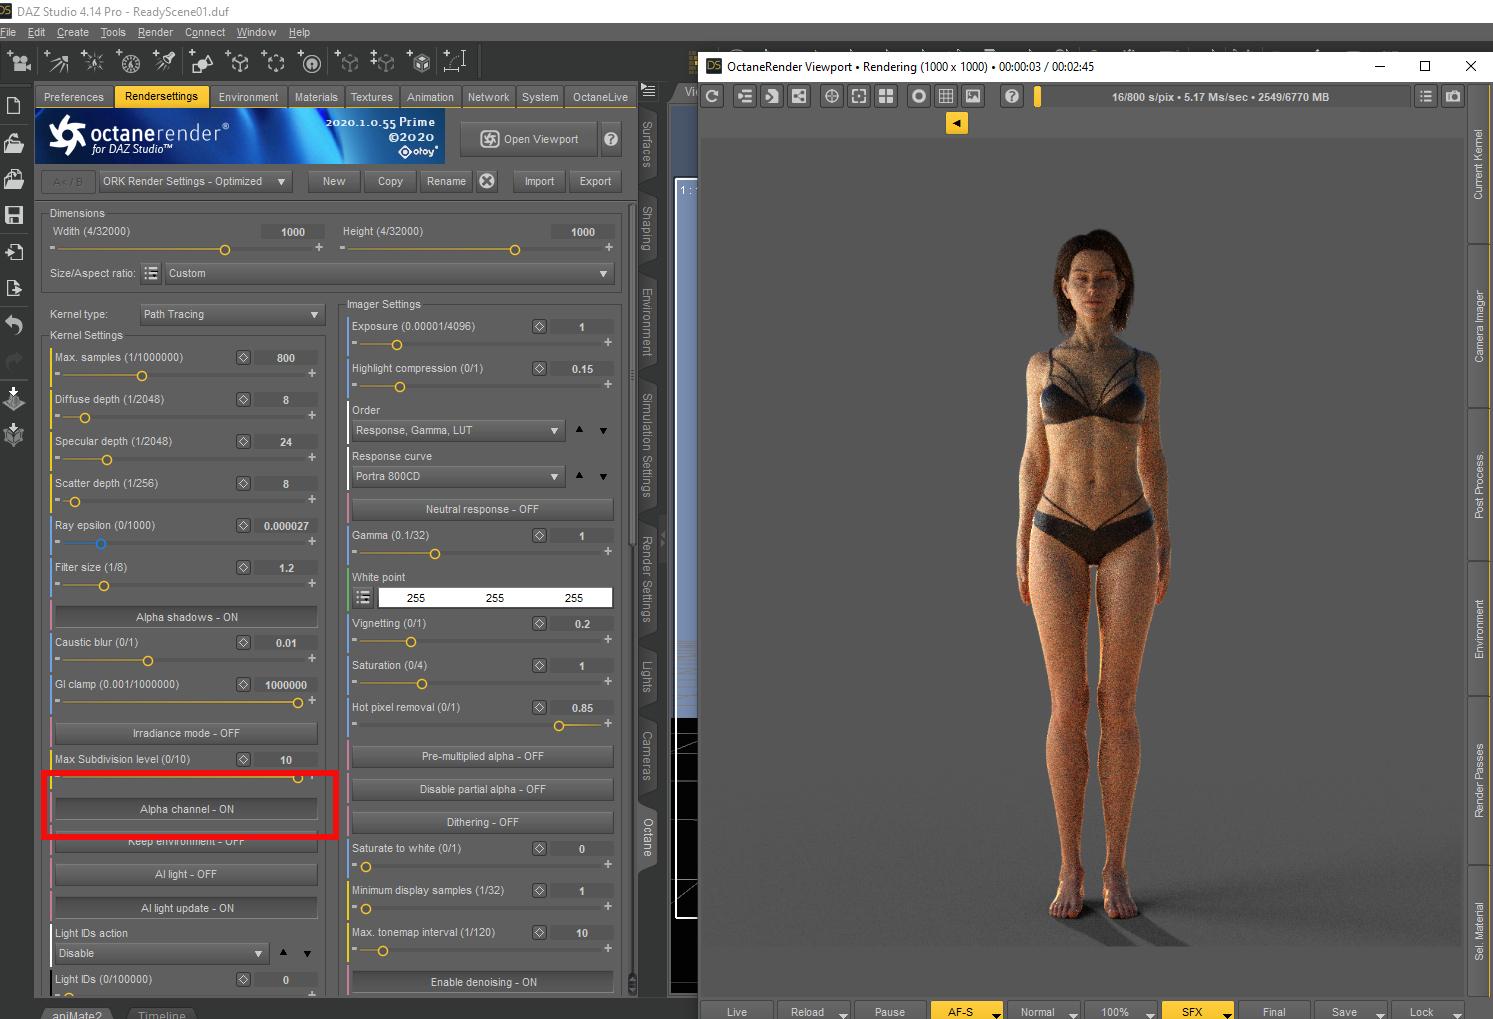Image resolution: width=1493 pixels, height=1019 pixels.
Task: Toggle Dithering - OFF button
Action: pos(482,822)
